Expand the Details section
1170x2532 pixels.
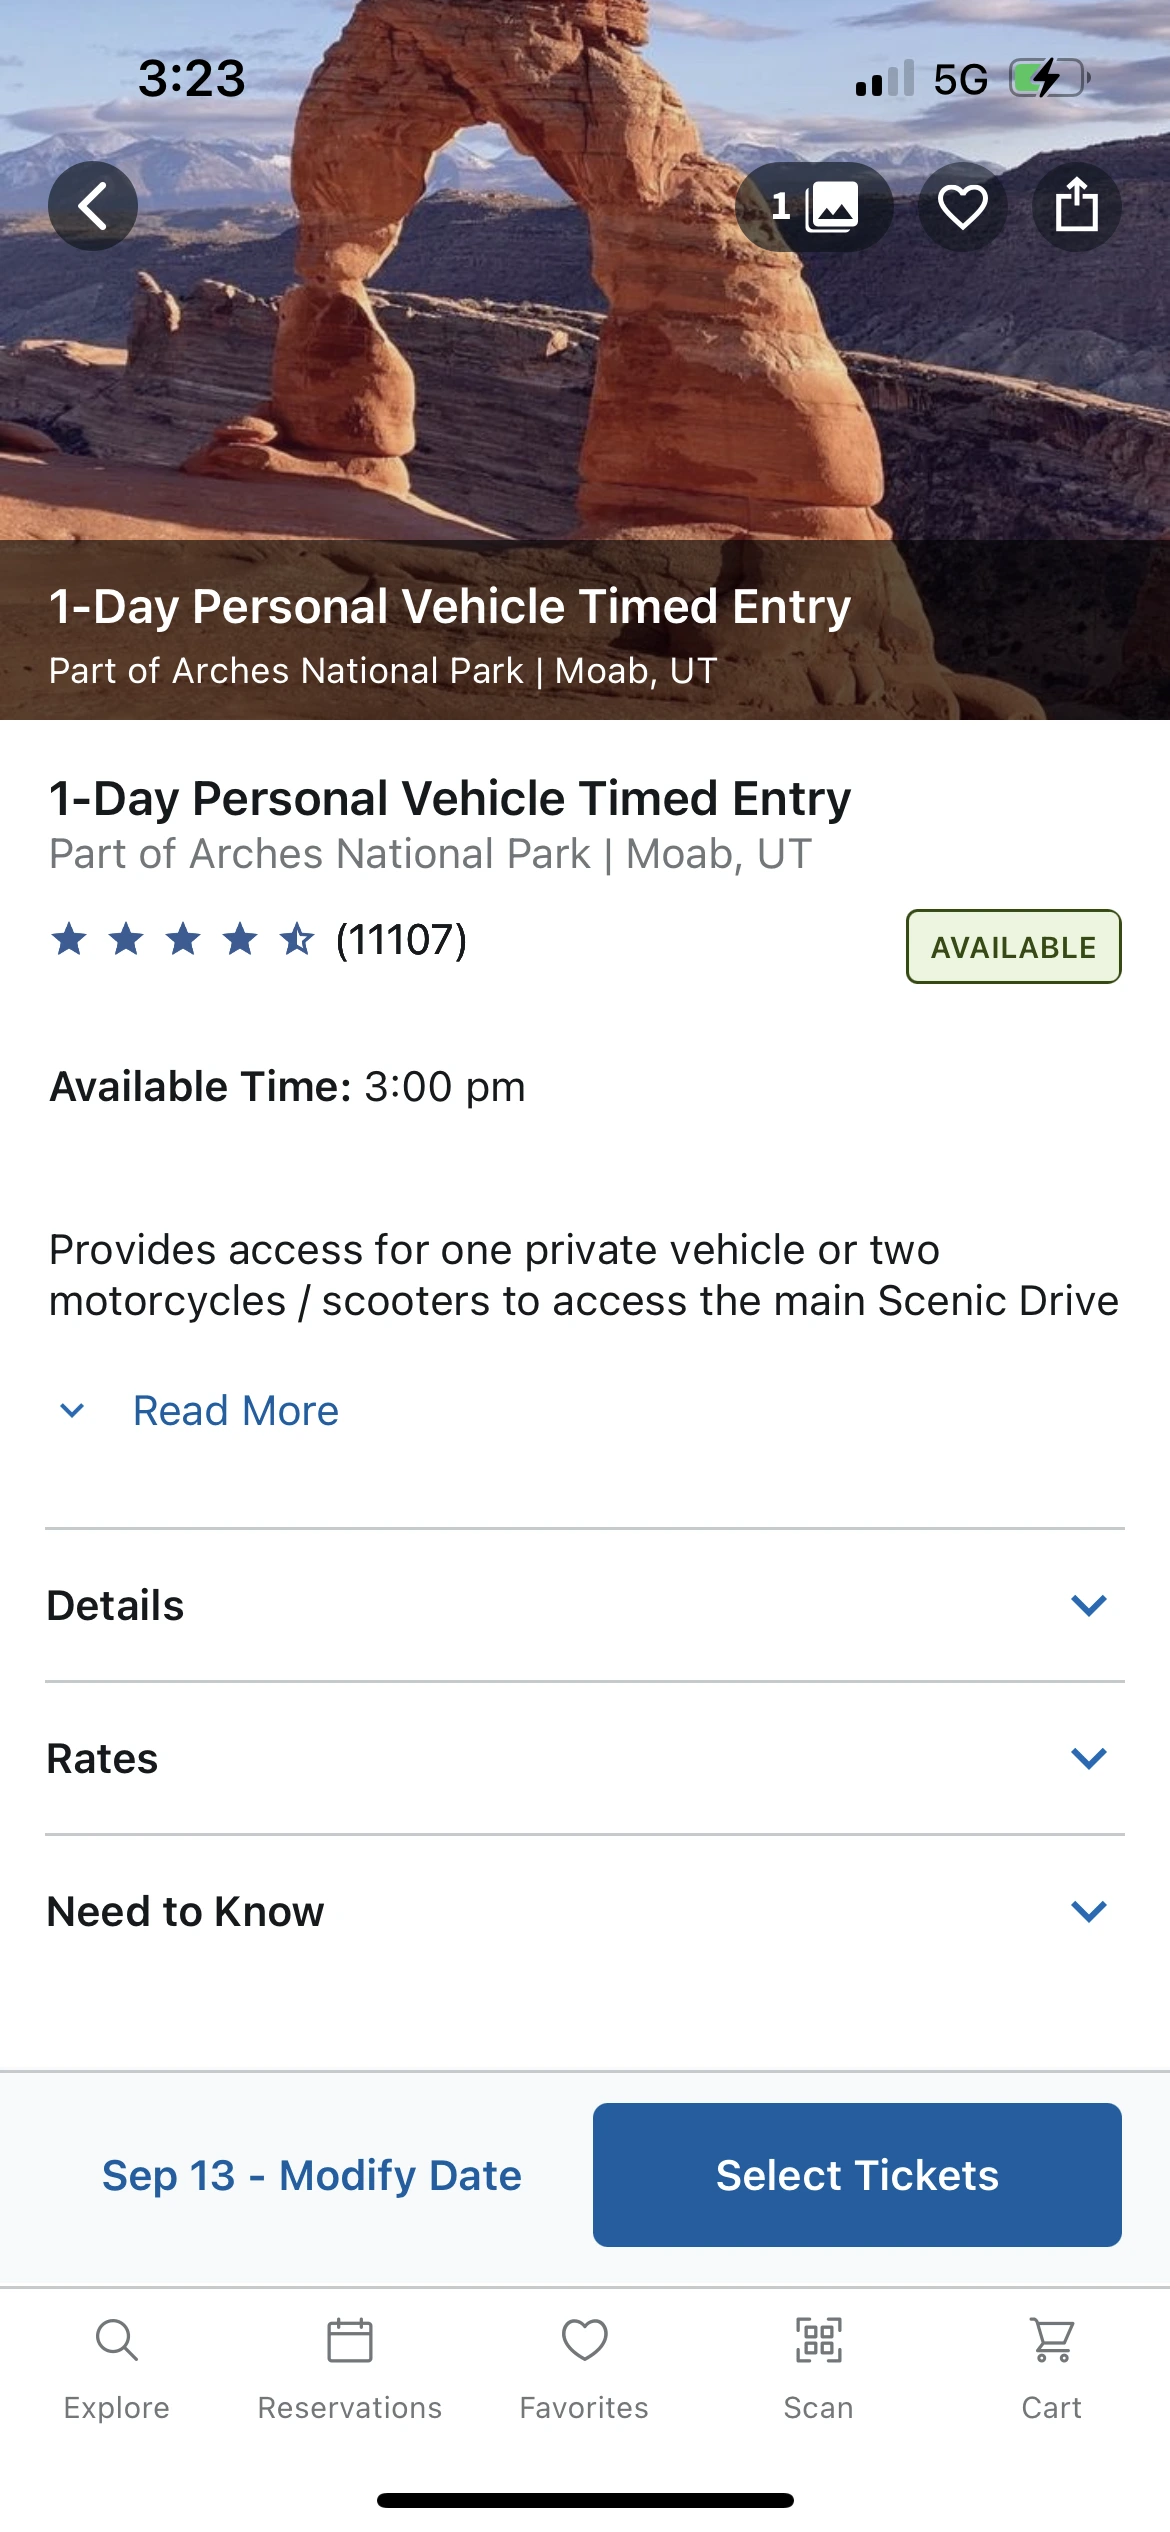coord(585,1605)
